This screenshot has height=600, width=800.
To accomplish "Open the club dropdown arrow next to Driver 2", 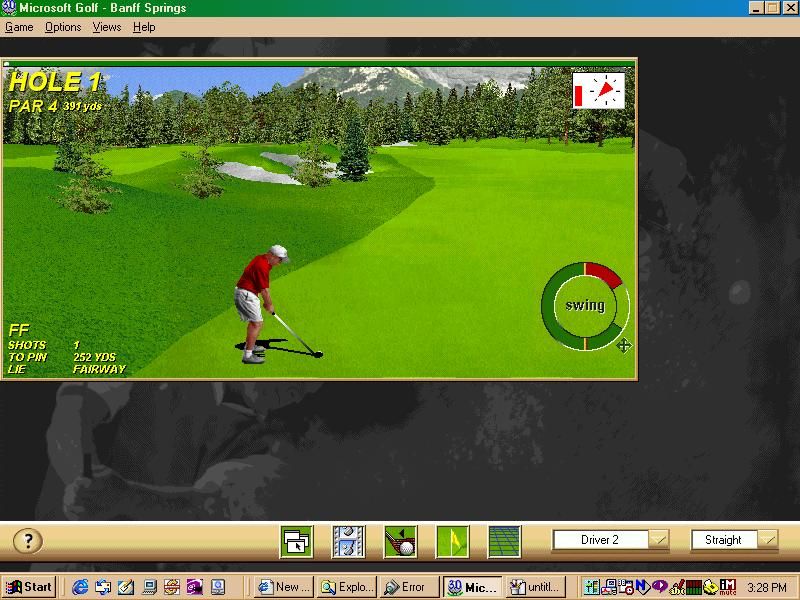I will tap(661, 539).
